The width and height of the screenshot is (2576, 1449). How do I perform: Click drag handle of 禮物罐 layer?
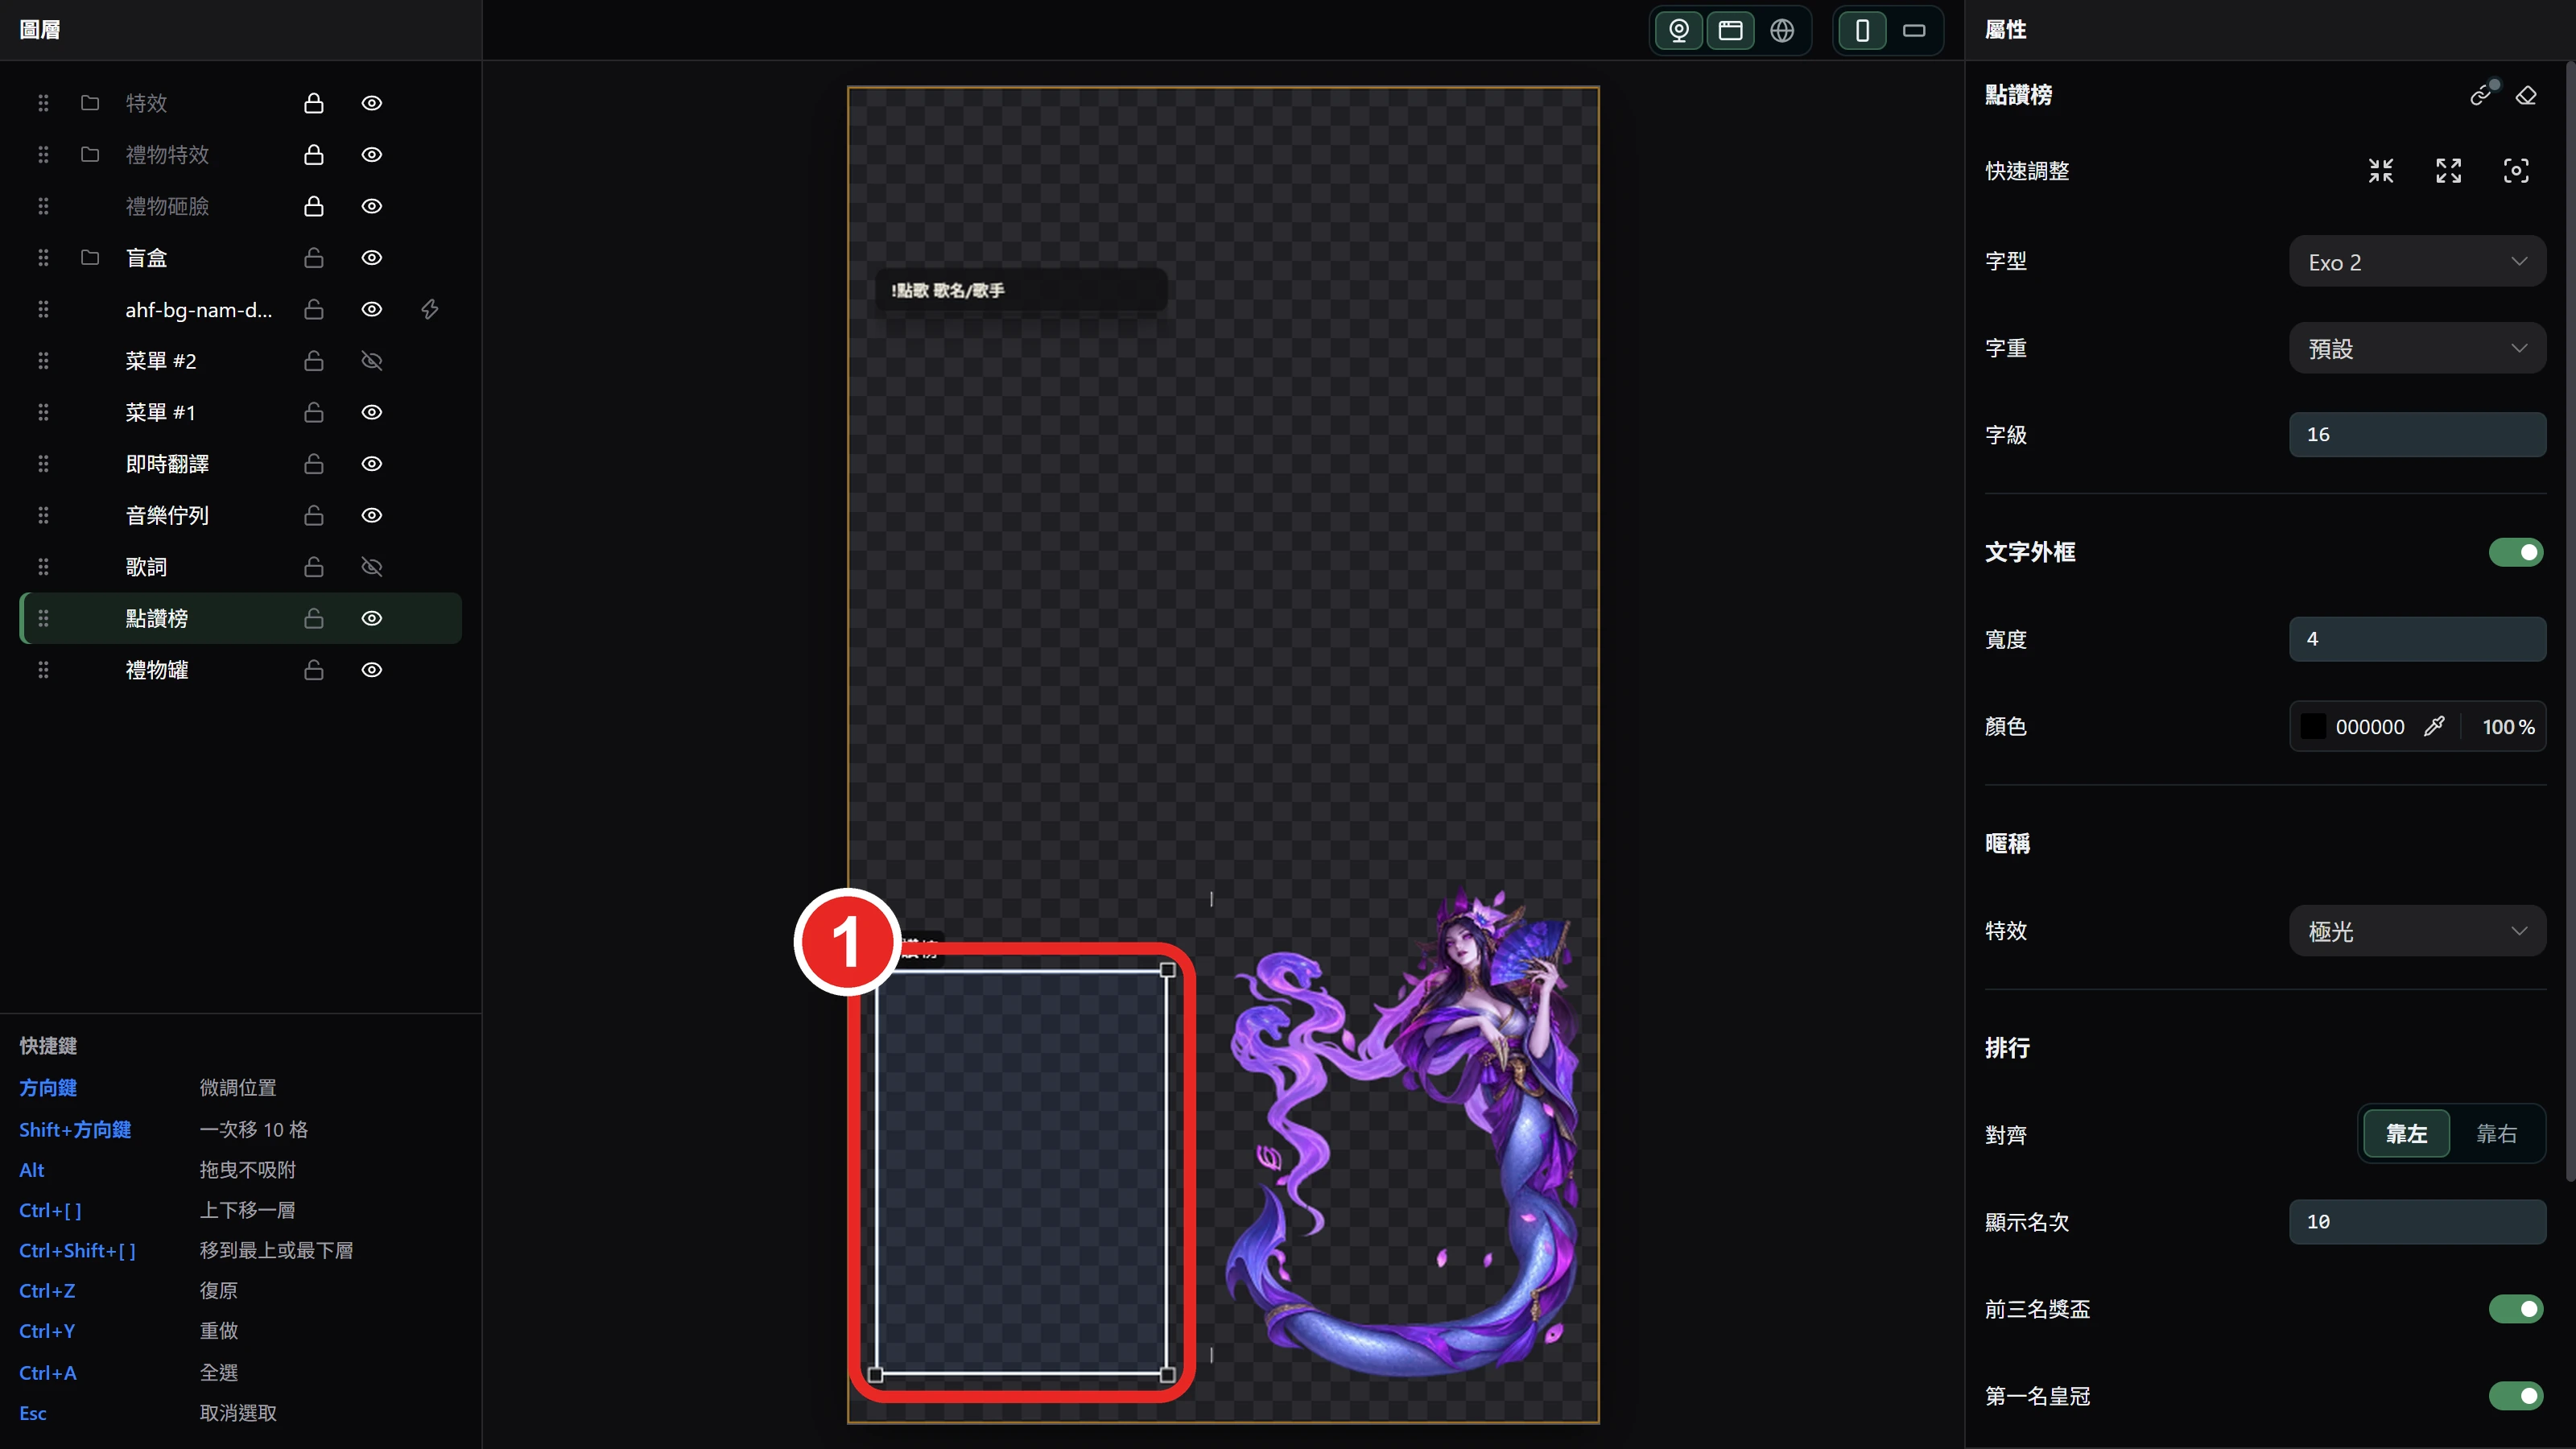(x=43, y=670)
